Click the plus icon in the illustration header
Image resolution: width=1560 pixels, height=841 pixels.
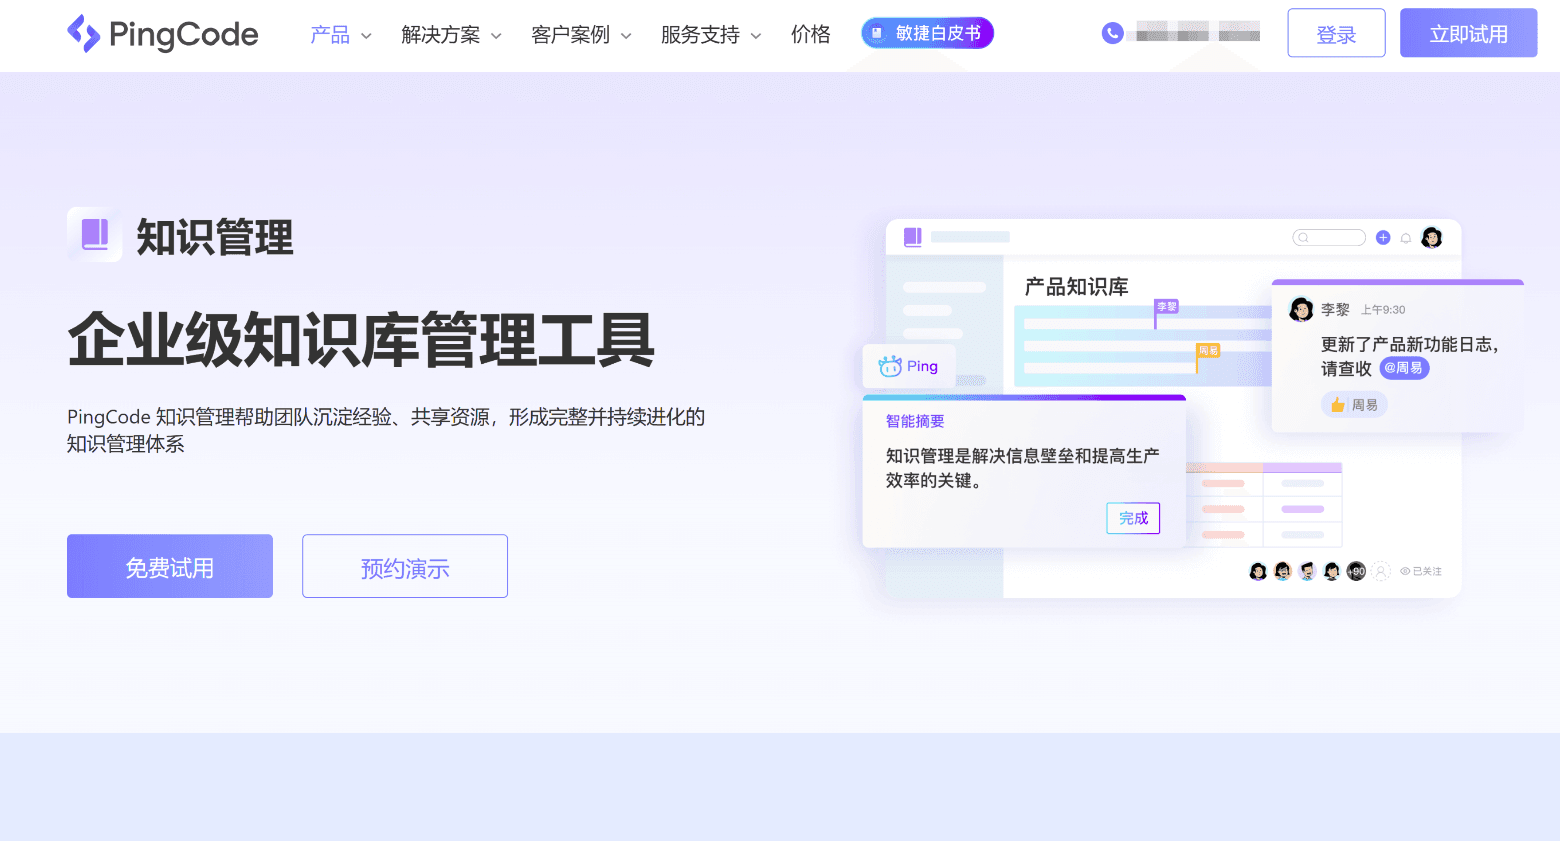pos(1383,238)
